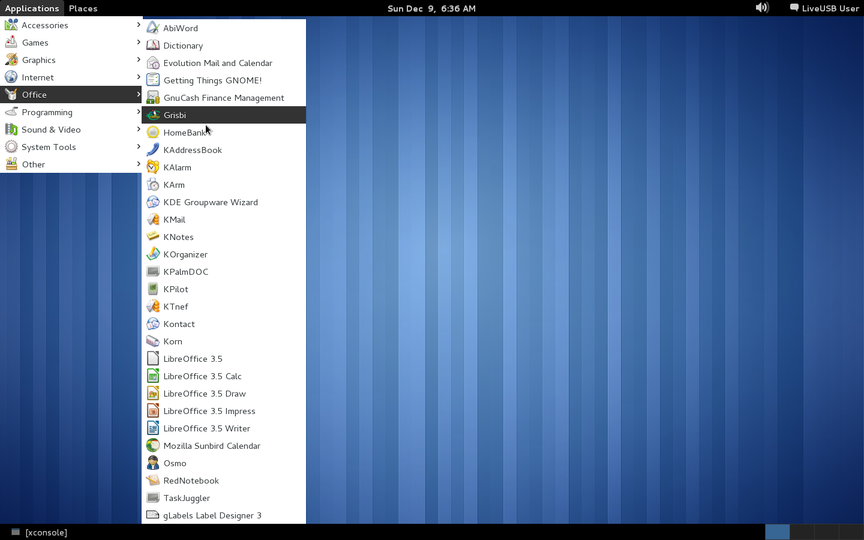Open the LiveUSB User menu
The width and height of the screenshot is (864, 540).
point(823,8)
